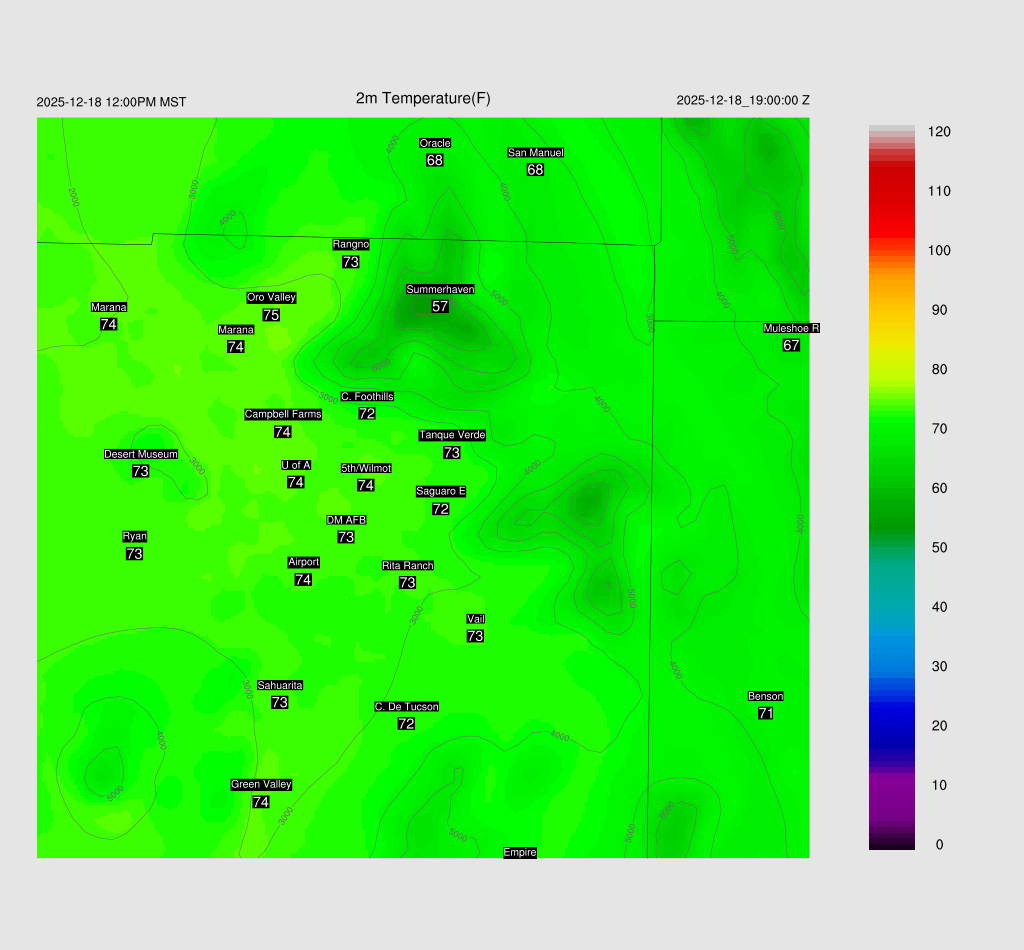Viewport: 1024px width, 950px height.
Task: Click the Empire label at map bottom
Action: pos(520,852)
